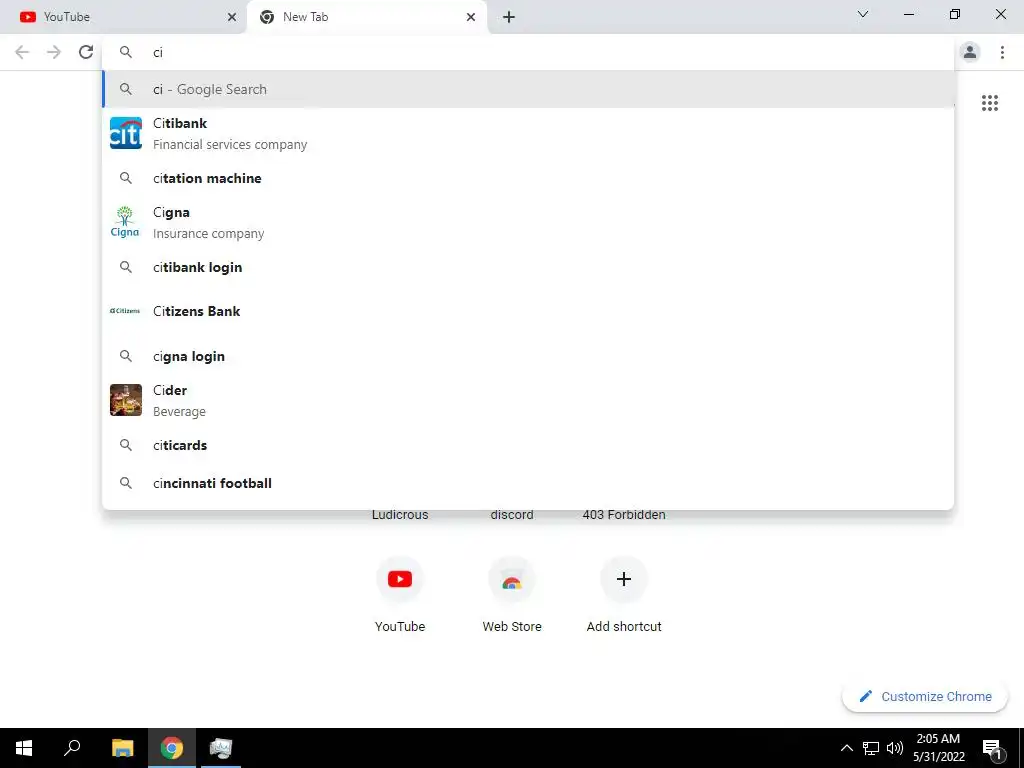Screen dimensions: 1024x768
Task: Open the Chrome profile avatar icon
Action: tap(970, 52)
